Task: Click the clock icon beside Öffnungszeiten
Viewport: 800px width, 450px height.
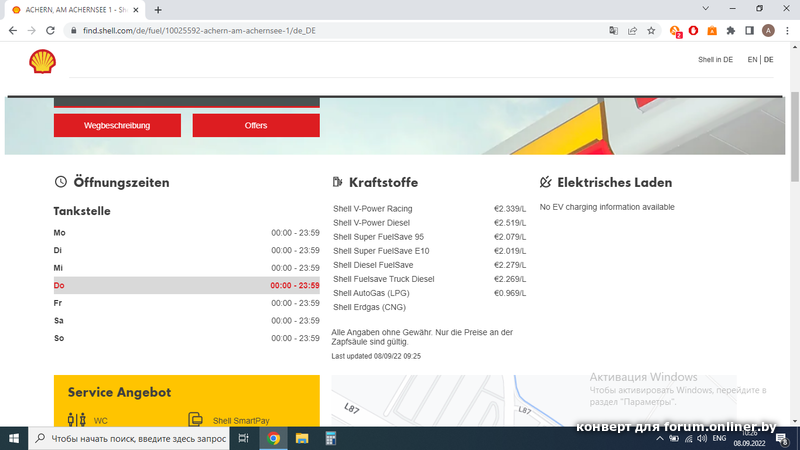Action: click(61, 182)
